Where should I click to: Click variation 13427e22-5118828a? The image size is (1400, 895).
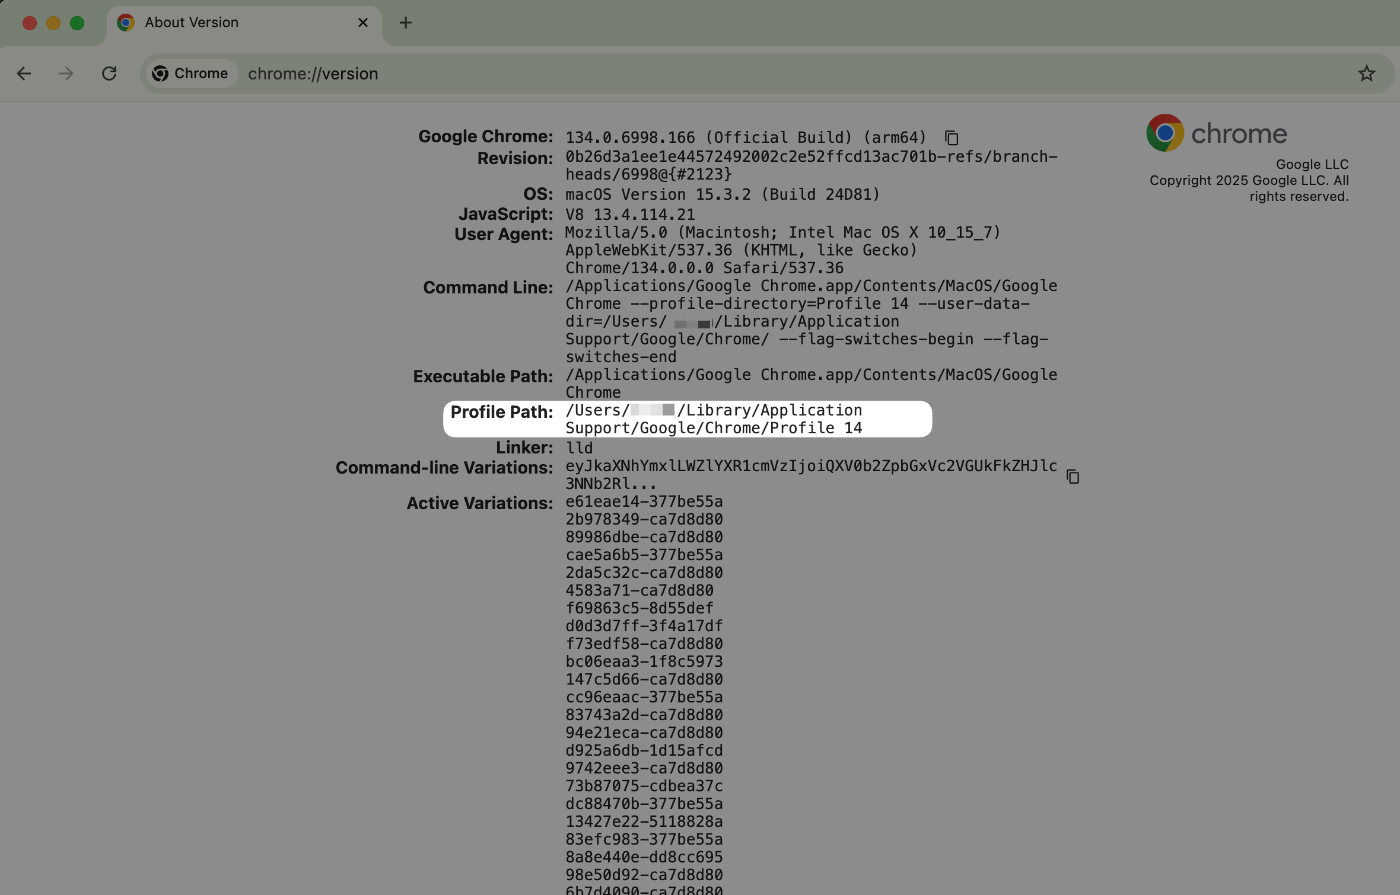[x=644, y=822]
